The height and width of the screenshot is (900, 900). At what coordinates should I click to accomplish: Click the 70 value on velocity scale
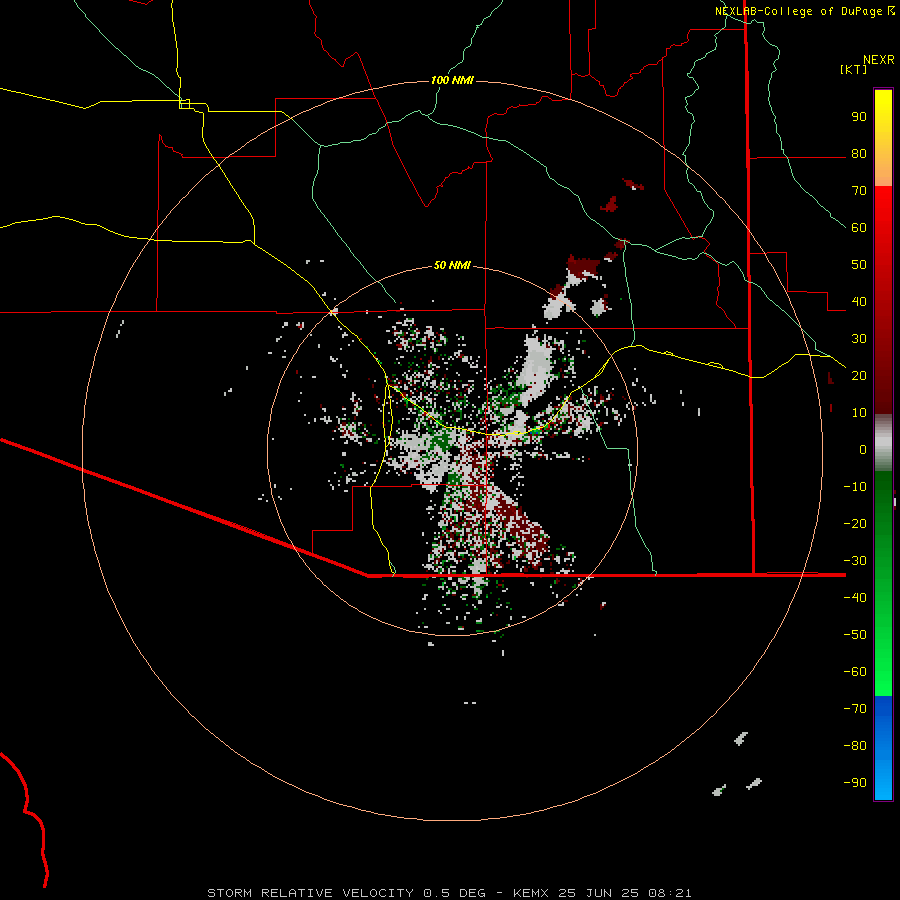pos(859,191)
